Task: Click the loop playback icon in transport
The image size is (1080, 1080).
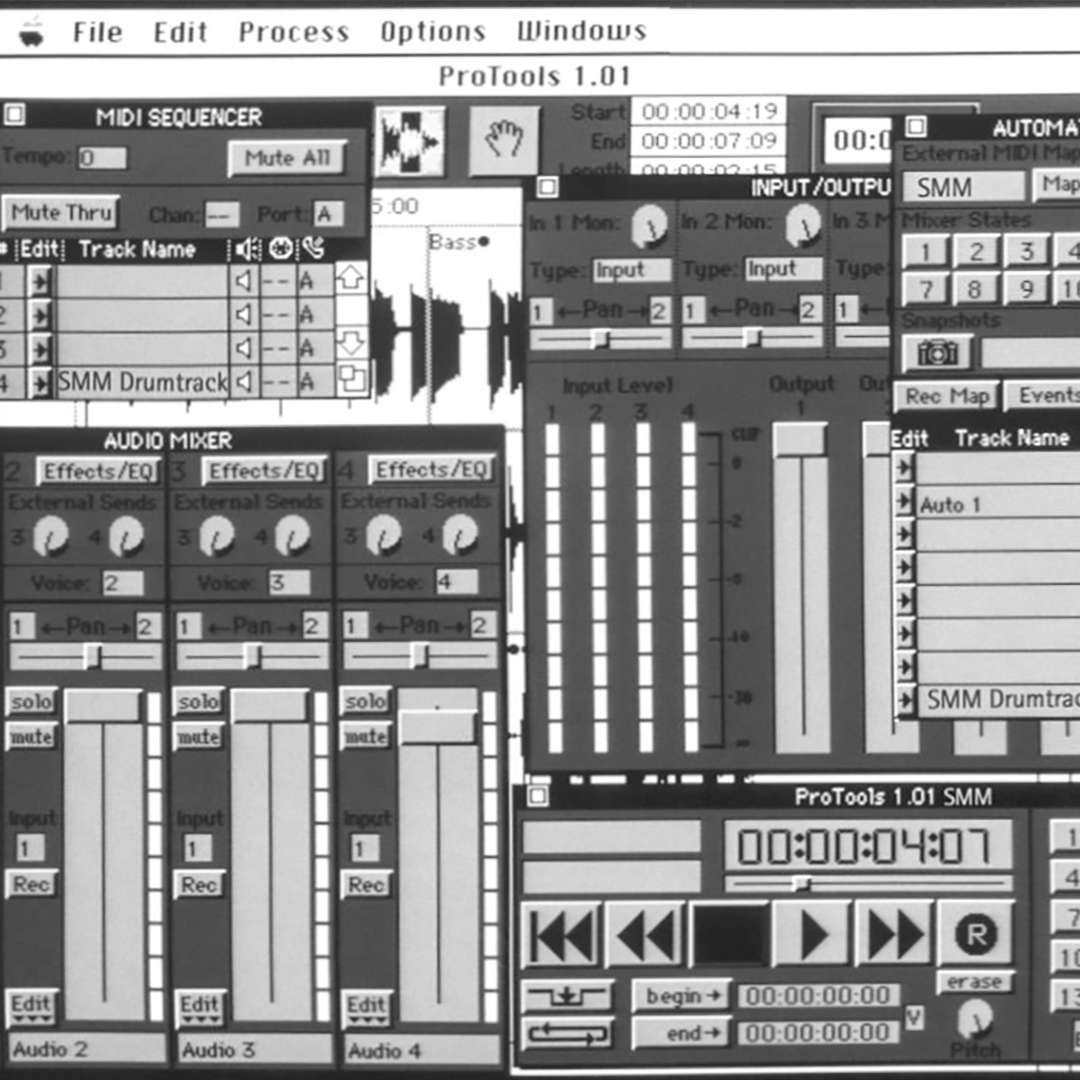Action: (566, 1033)
